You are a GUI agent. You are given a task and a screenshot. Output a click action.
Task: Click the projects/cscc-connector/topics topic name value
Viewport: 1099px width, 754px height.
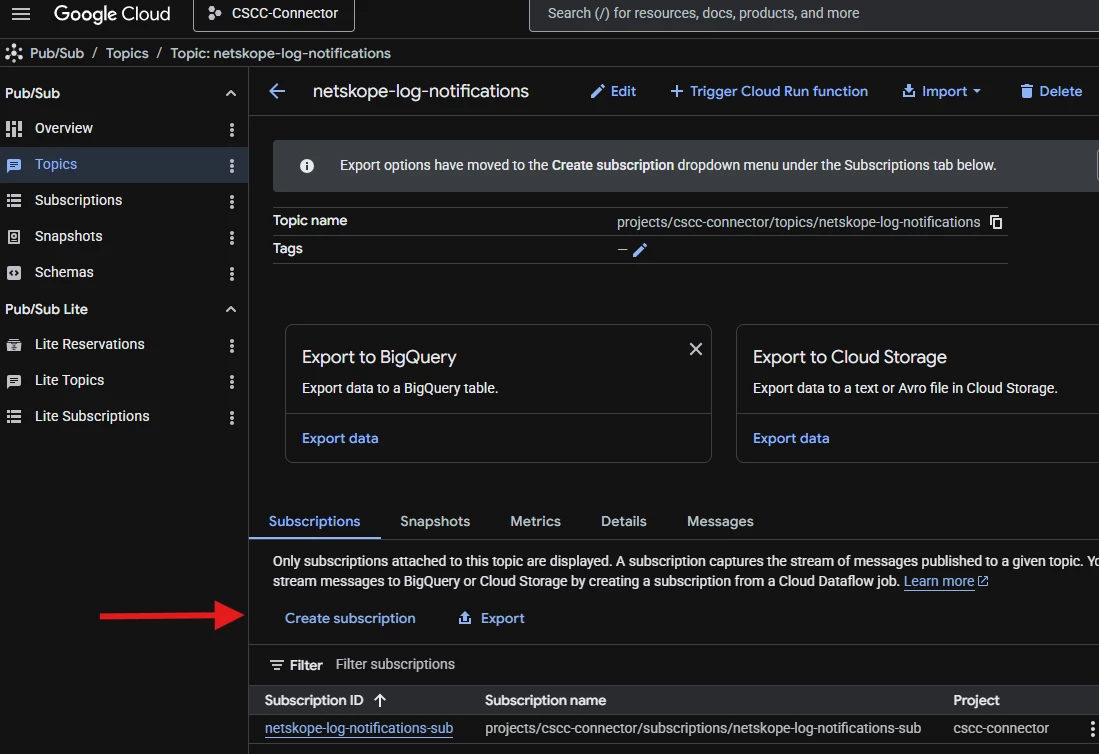coord(798,222)
